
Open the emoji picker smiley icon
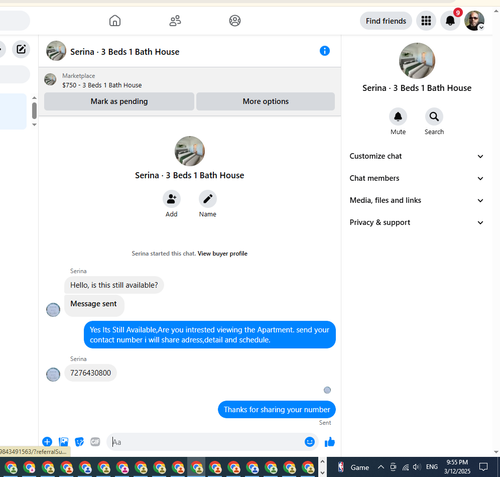(310, 442)
